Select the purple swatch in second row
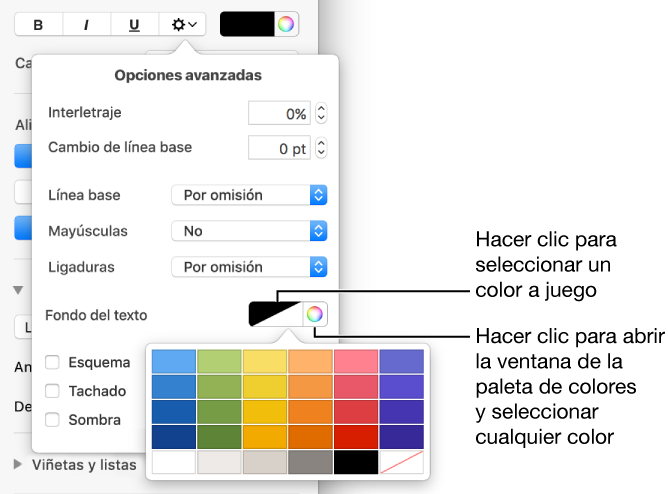 (402, 387)
